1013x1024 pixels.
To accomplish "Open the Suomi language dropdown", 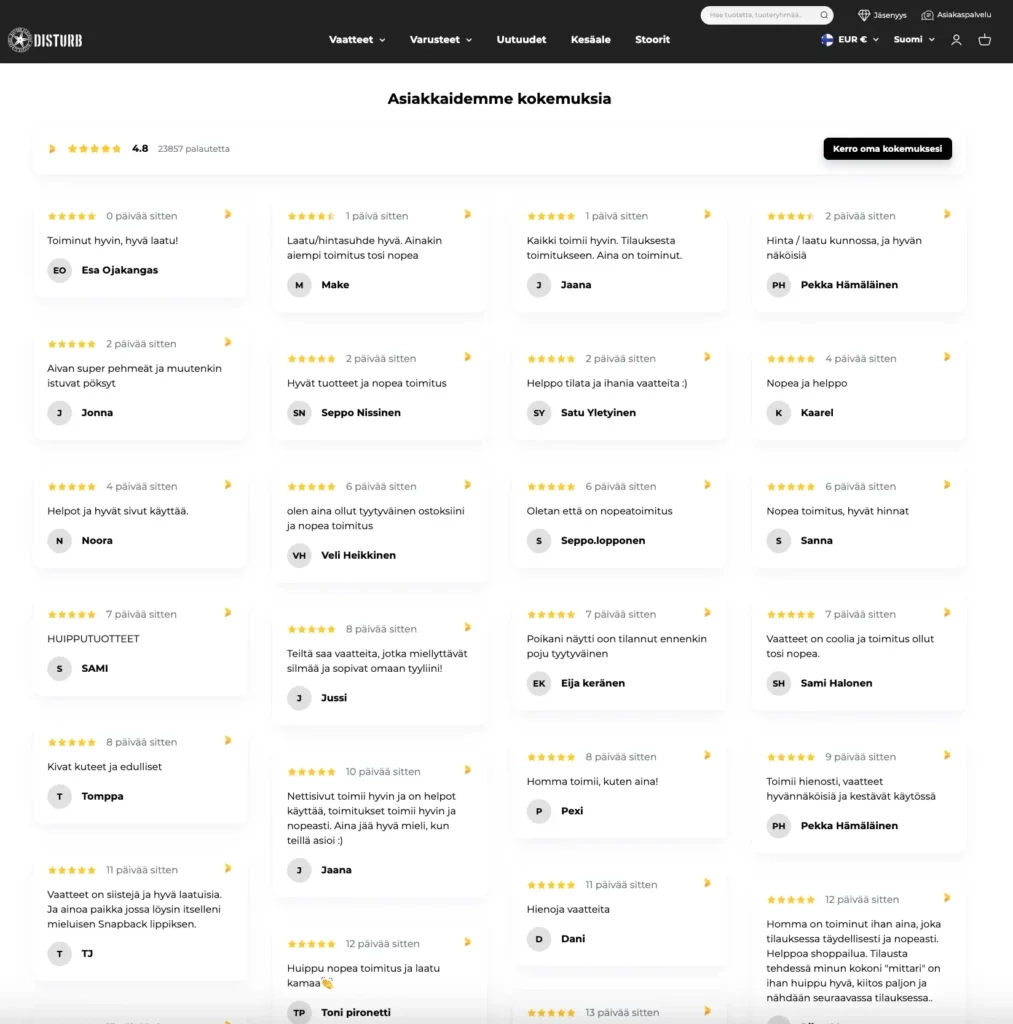I will pos(914,40).
